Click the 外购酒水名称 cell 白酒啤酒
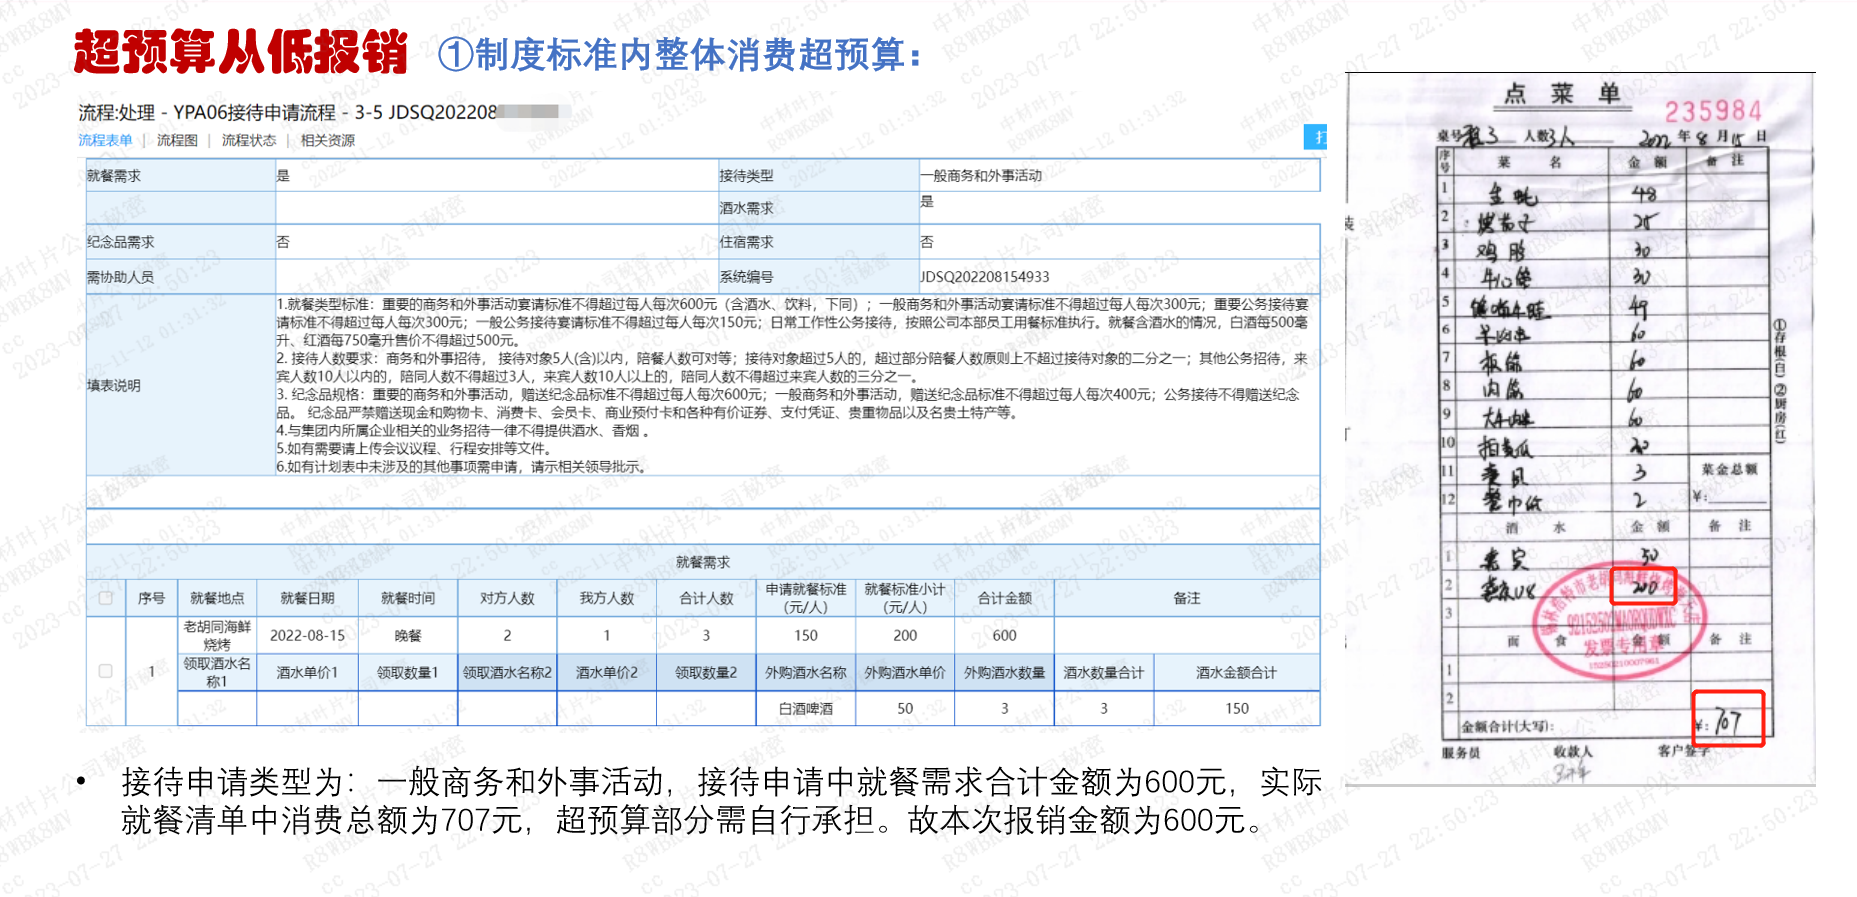This screenshot has width=1857, height=897. 805,708
